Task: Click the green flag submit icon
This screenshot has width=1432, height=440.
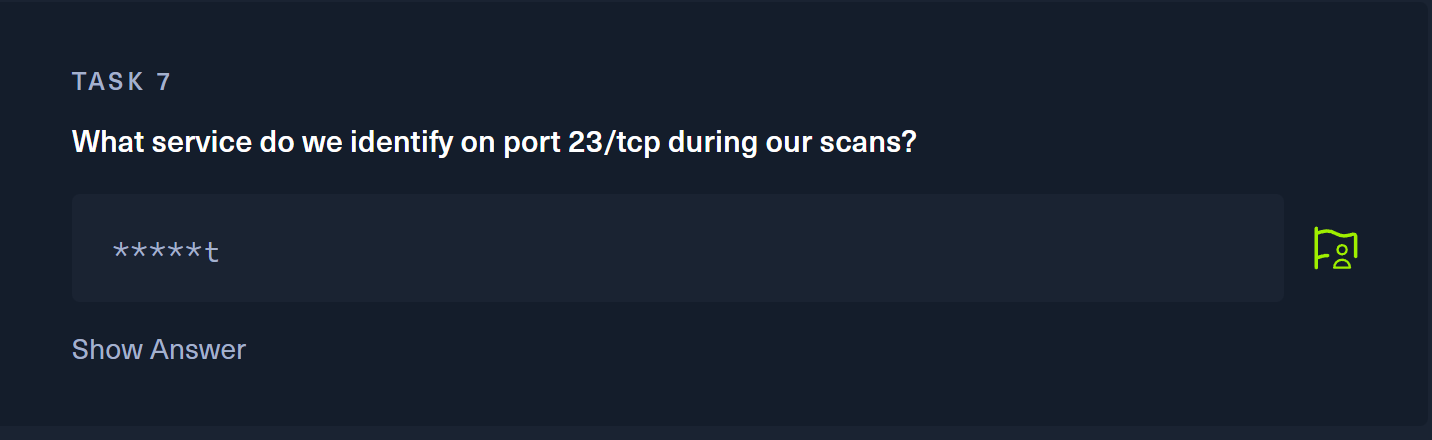Action: pos(1335,249)
